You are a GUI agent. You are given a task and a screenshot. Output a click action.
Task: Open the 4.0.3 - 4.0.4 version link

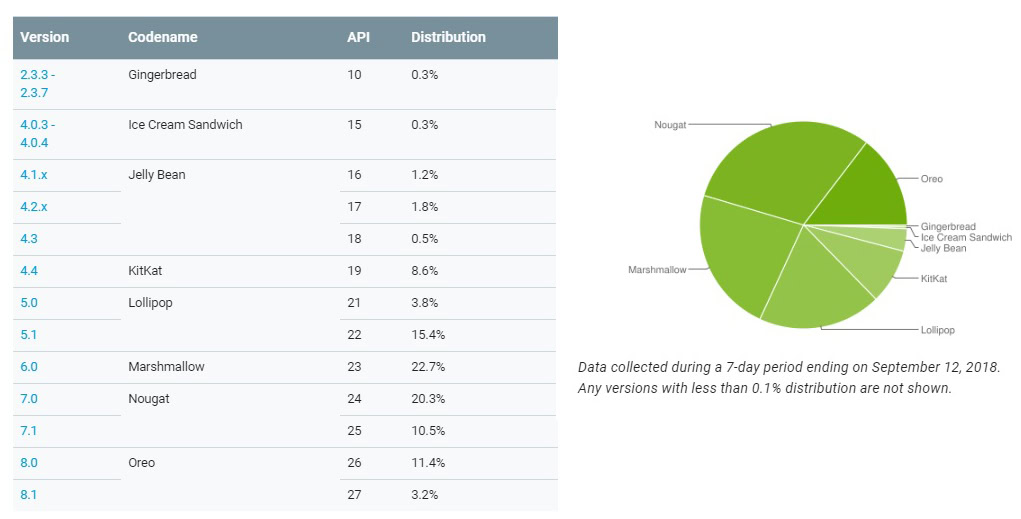[x=37, y=134]
